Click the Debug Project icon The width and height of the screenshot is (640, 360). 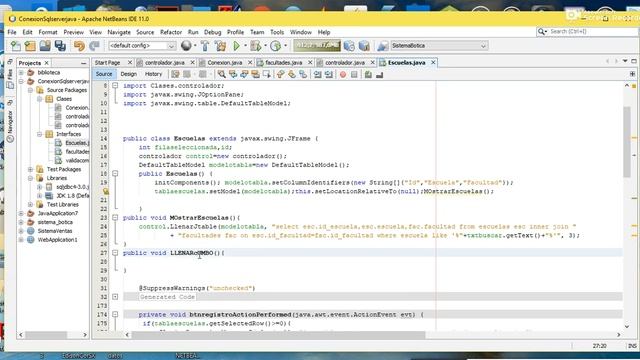pos(256,46)
